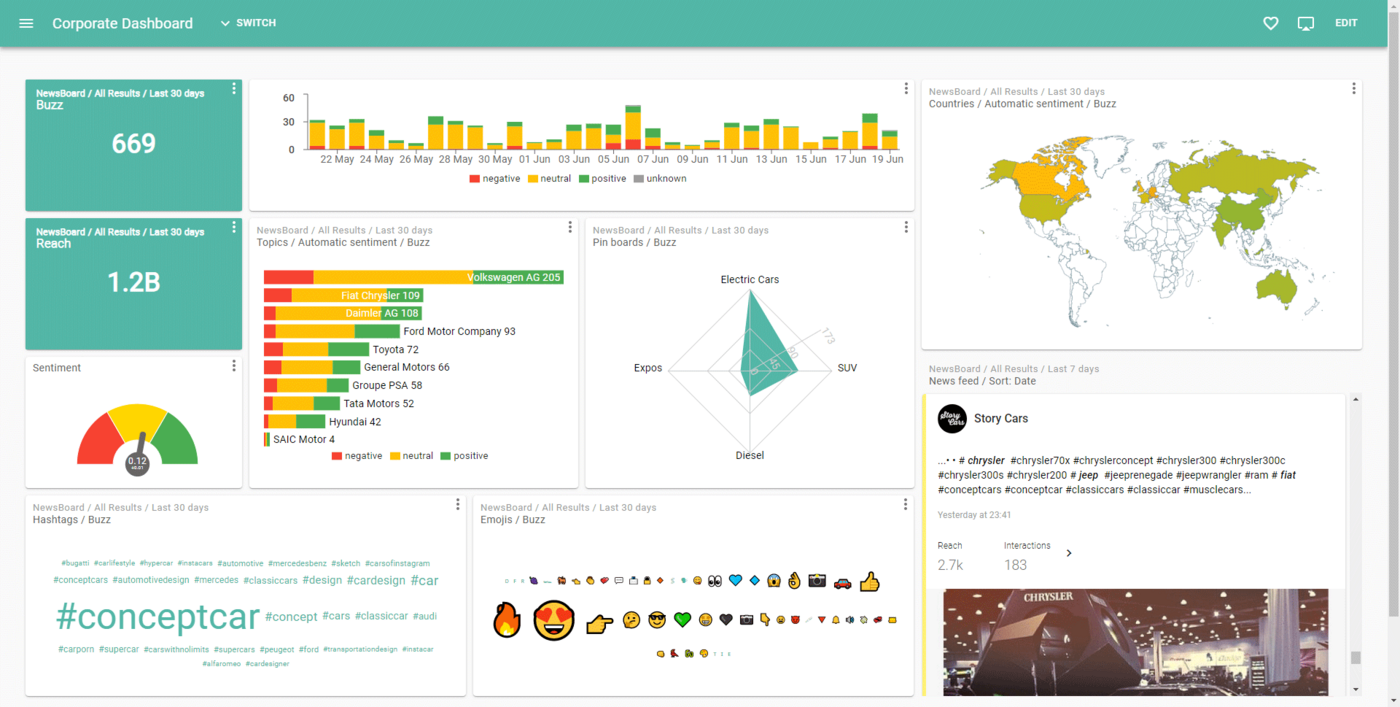Open the Pin boards widget options menu
The image size is (1400, 707).
point(906,227)
